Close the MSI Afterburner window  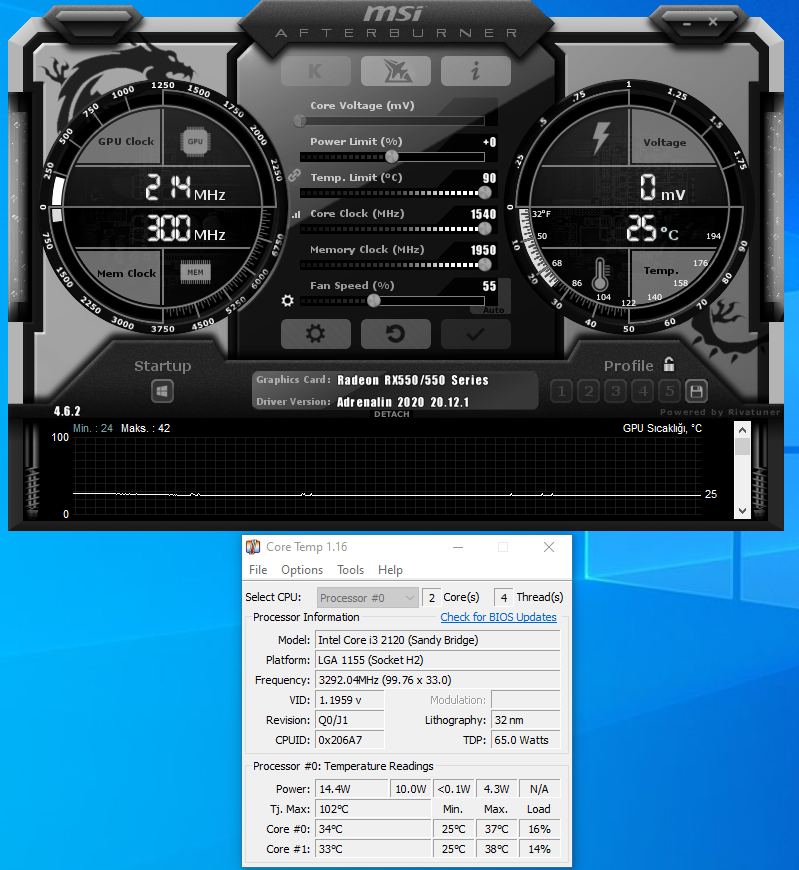click(713, 22)
